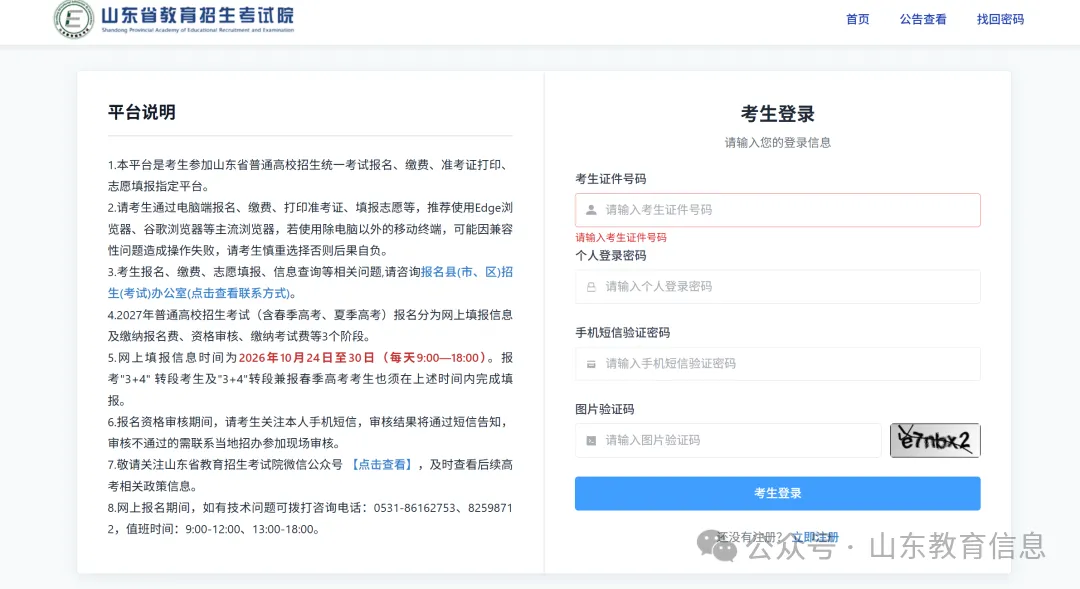This screenshot has width=1080, height=589.
Task: Click the phone number 0531-86162753 text
Action: pyautogui.click(x=415, y=508)
